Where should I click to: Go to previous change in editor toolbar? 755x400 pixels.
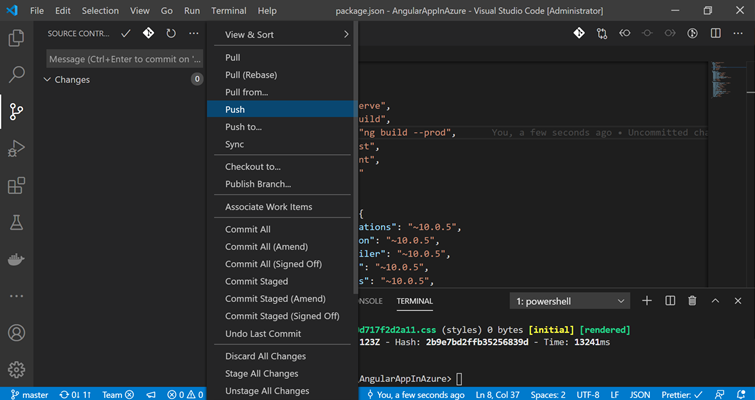pyautogui.click(x=625, y=33)
